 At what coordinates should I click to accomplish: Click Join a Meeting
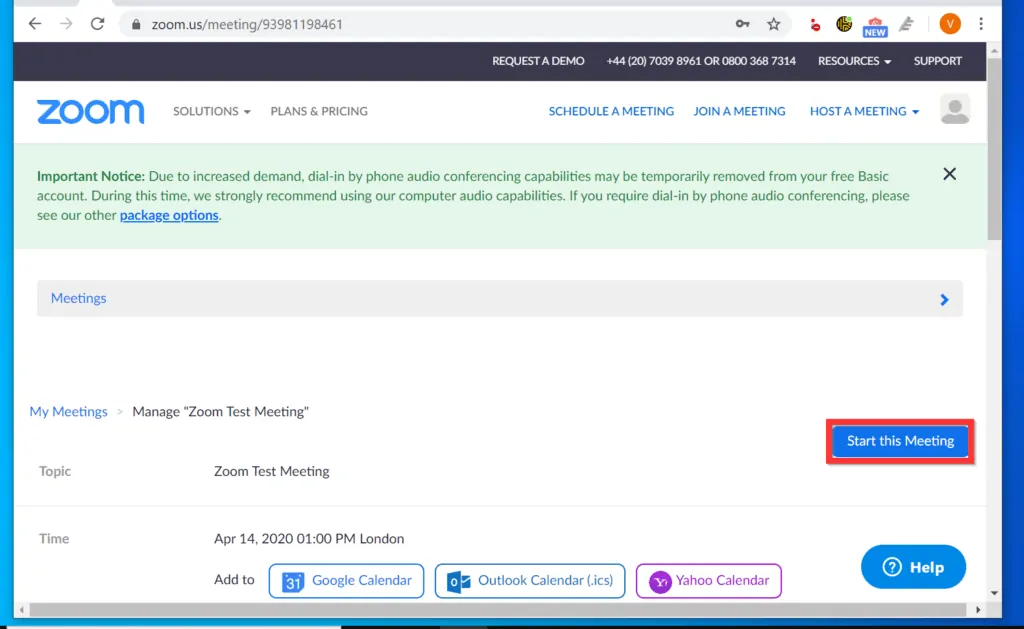[739, 111]
